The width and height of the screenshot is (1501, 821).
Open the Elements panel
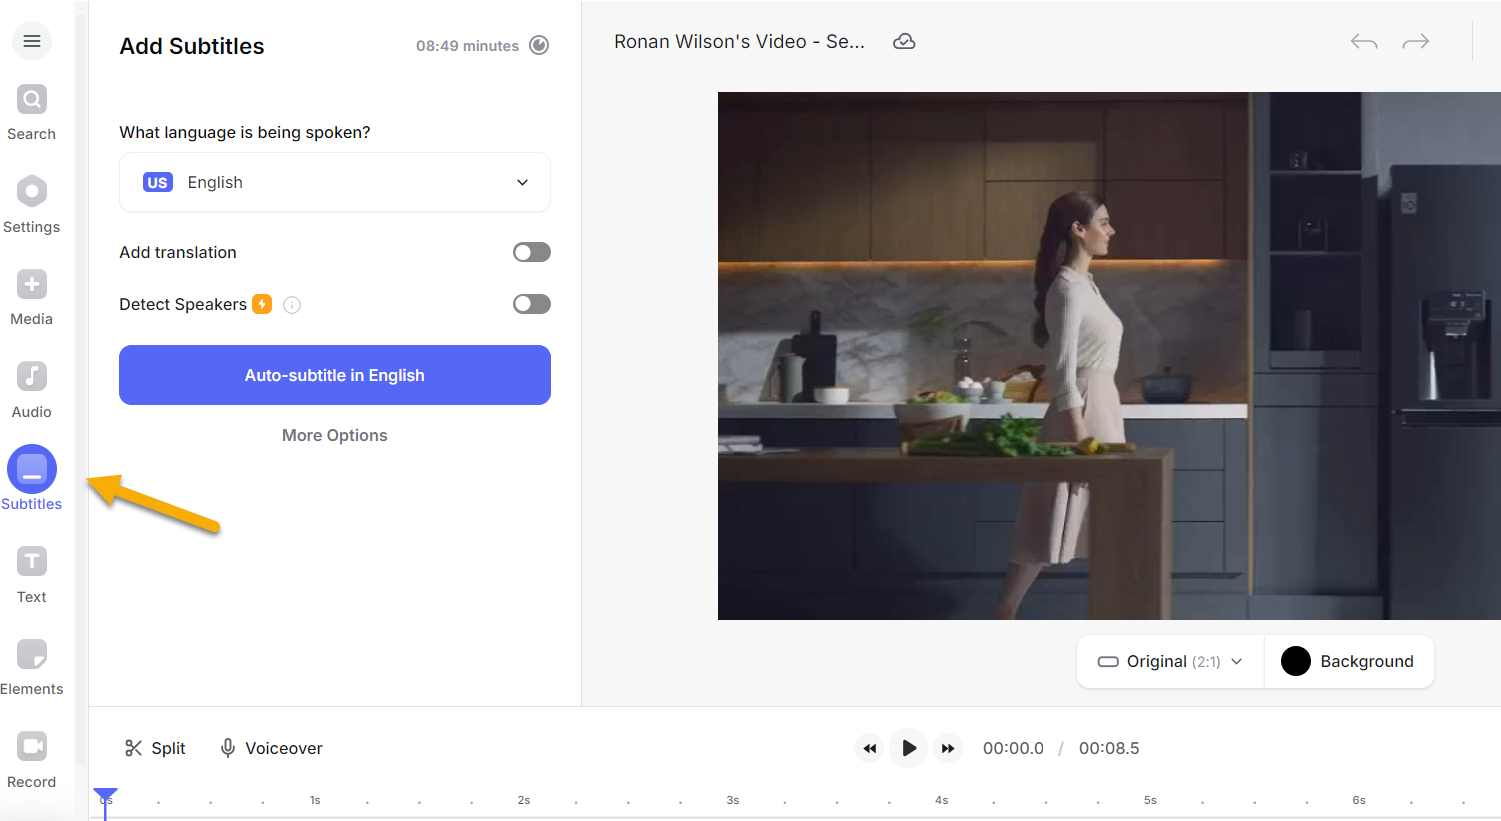pyautogui.click(x=32, y=667)
